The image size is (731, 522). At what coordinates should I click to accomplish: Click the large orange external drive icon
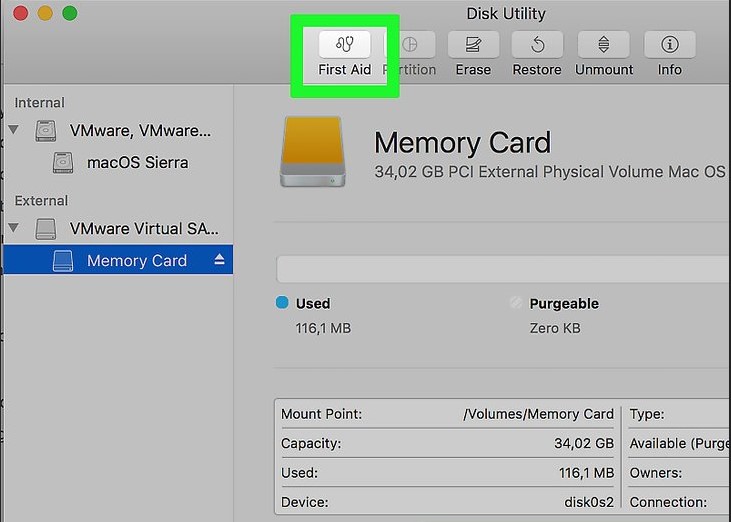(313, 151)
